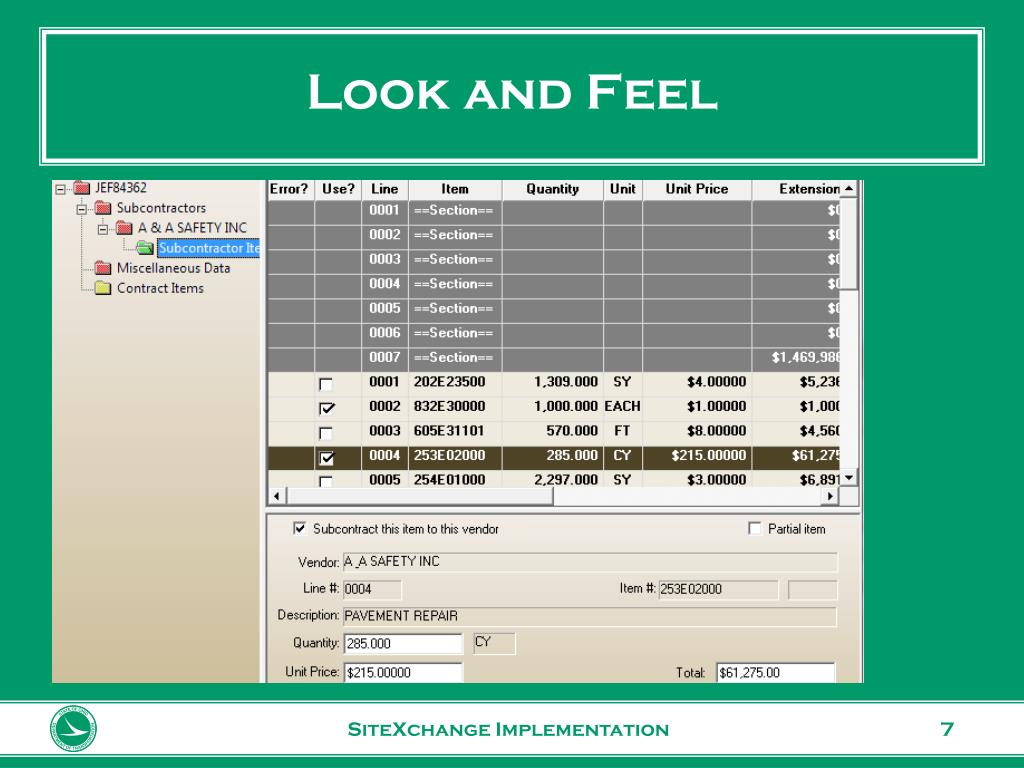Click the Quantity column header
This screenshot has width=1024, height=768.
click(x=552, y=189)
